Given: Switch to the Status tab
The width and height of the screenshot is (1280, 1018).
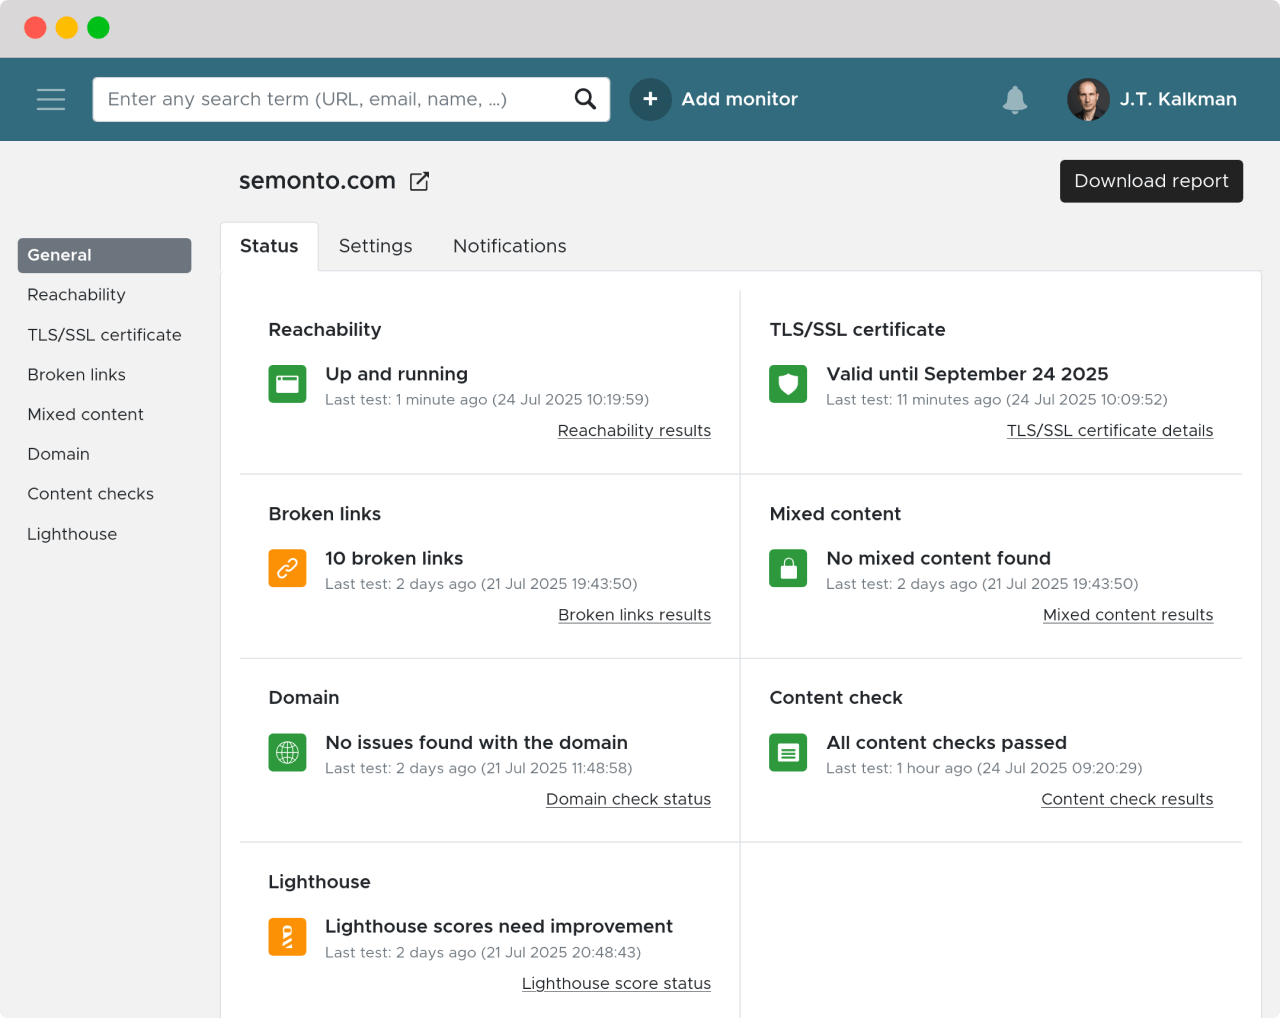Looking at the screenshot, I should click(269, 246).
